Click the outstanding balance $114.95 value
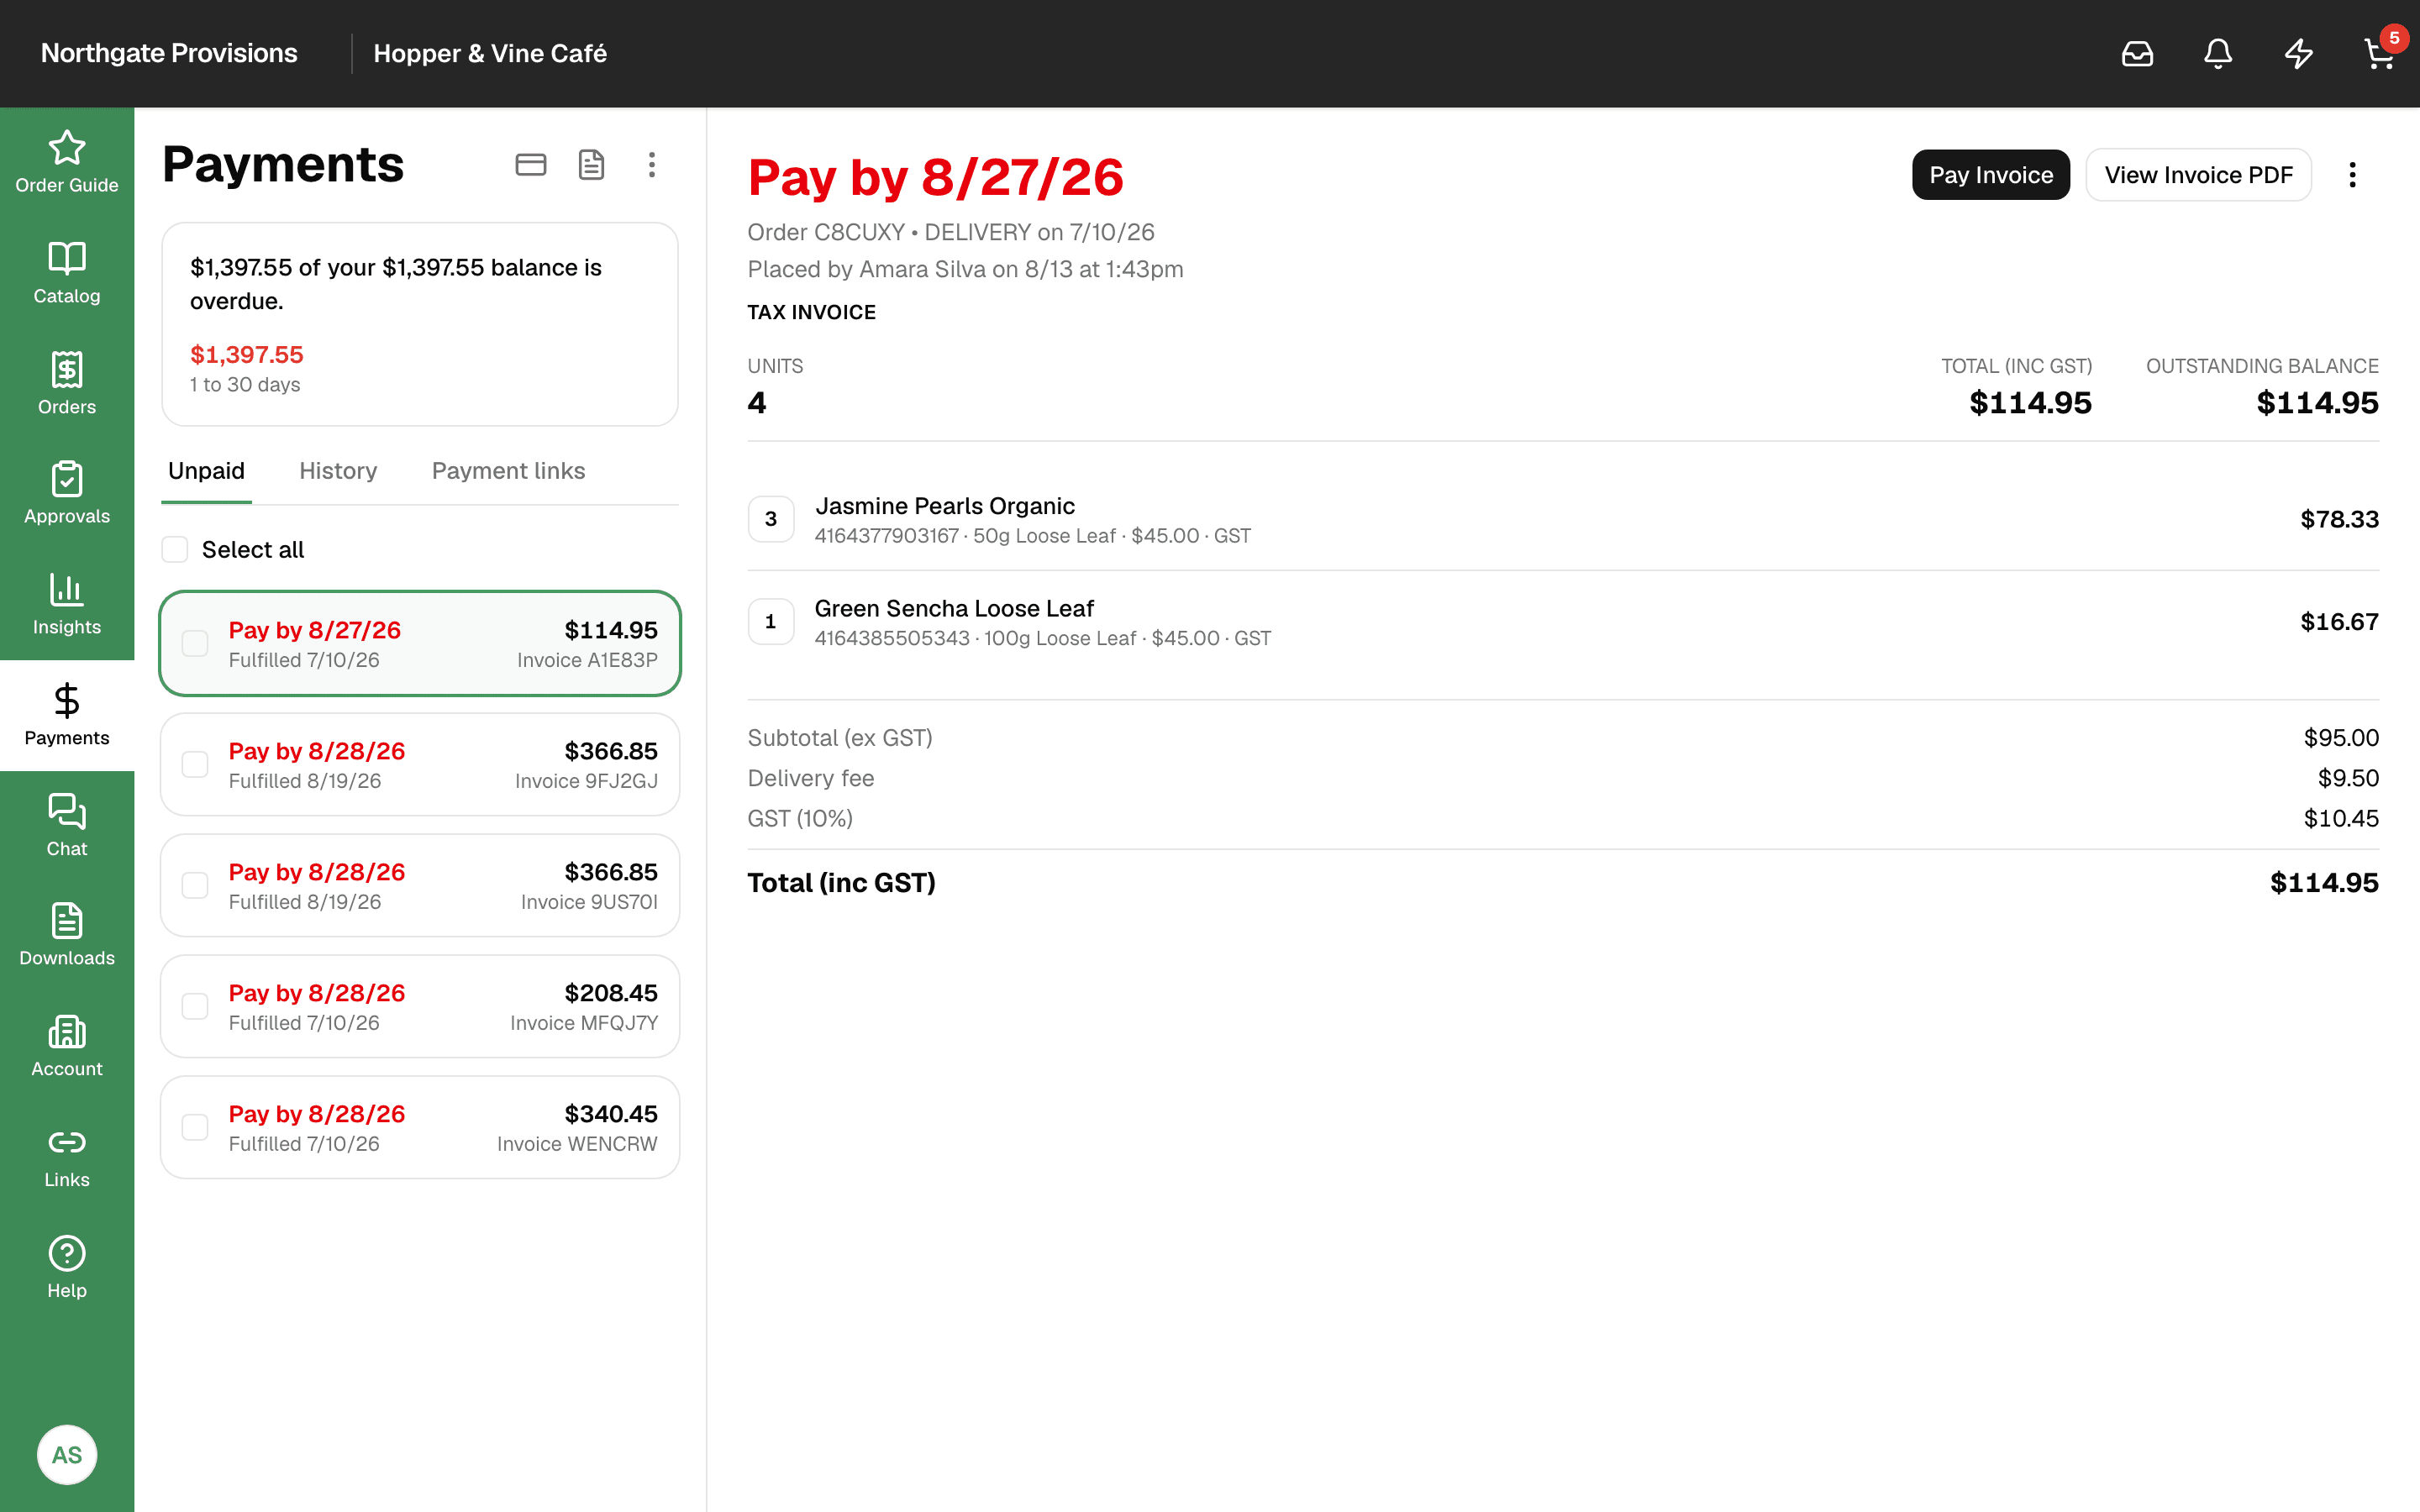Screen dimensions: 2420x1512 point(2317,403)
